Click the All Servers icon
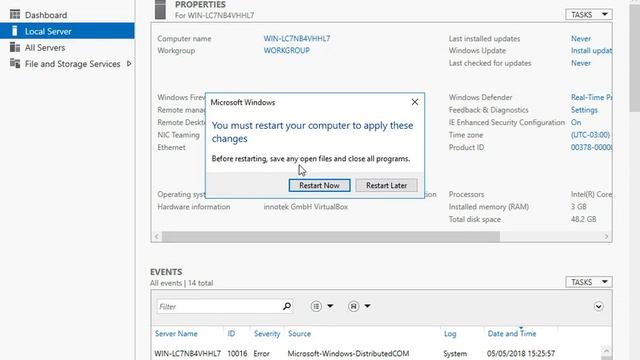 click(x=15, y=47)
